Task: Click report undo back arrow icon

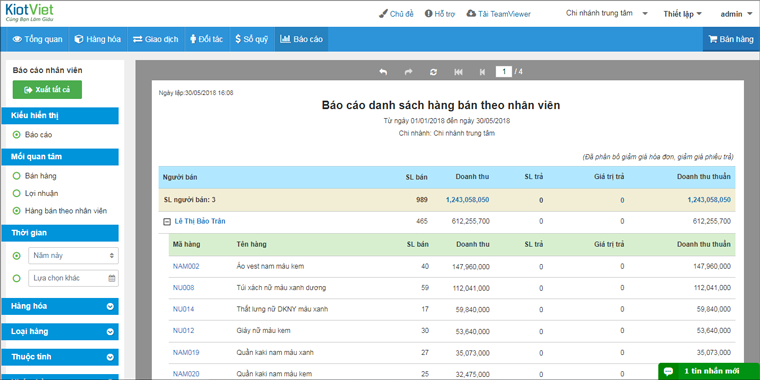Action: pos(383,72)
